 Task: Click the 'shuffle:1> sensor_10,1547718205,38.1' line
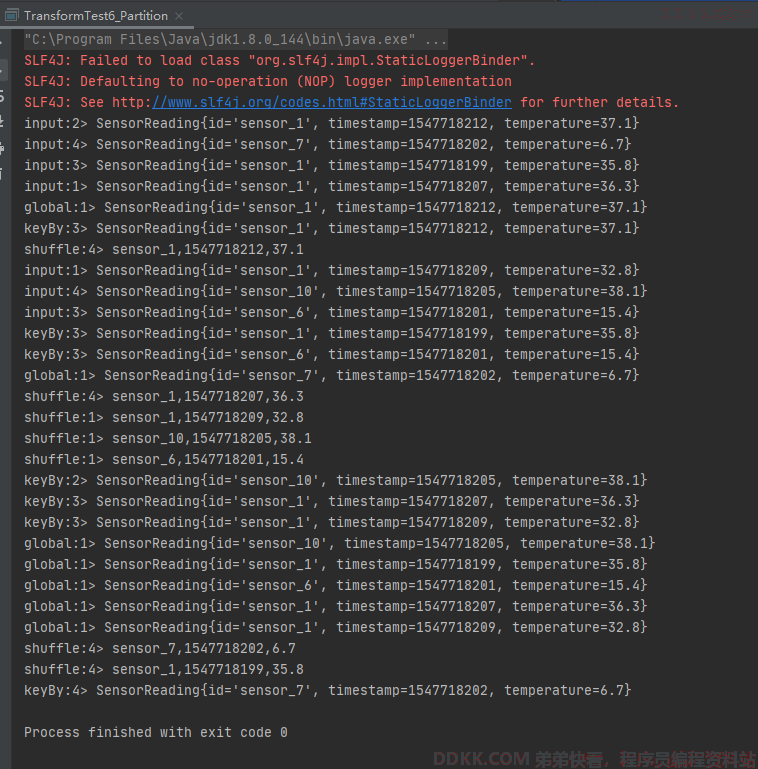coord(168,438)
